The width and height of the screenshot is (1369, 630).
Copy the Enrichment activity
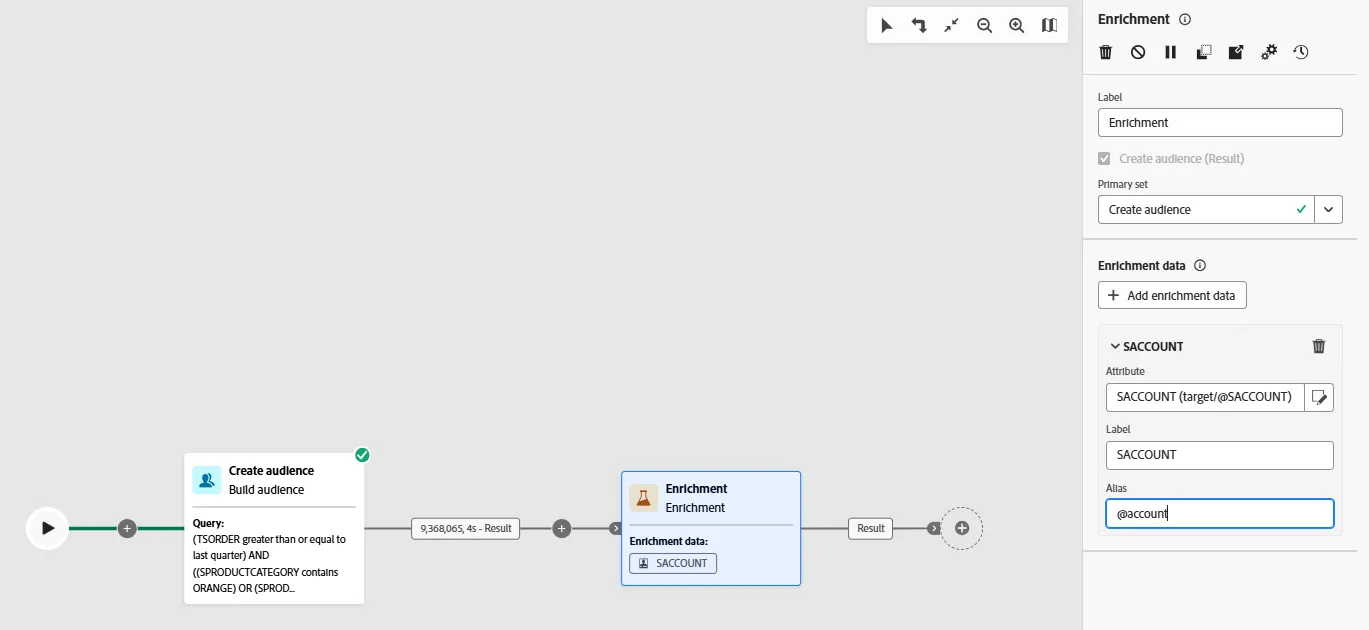point(1204,52)
